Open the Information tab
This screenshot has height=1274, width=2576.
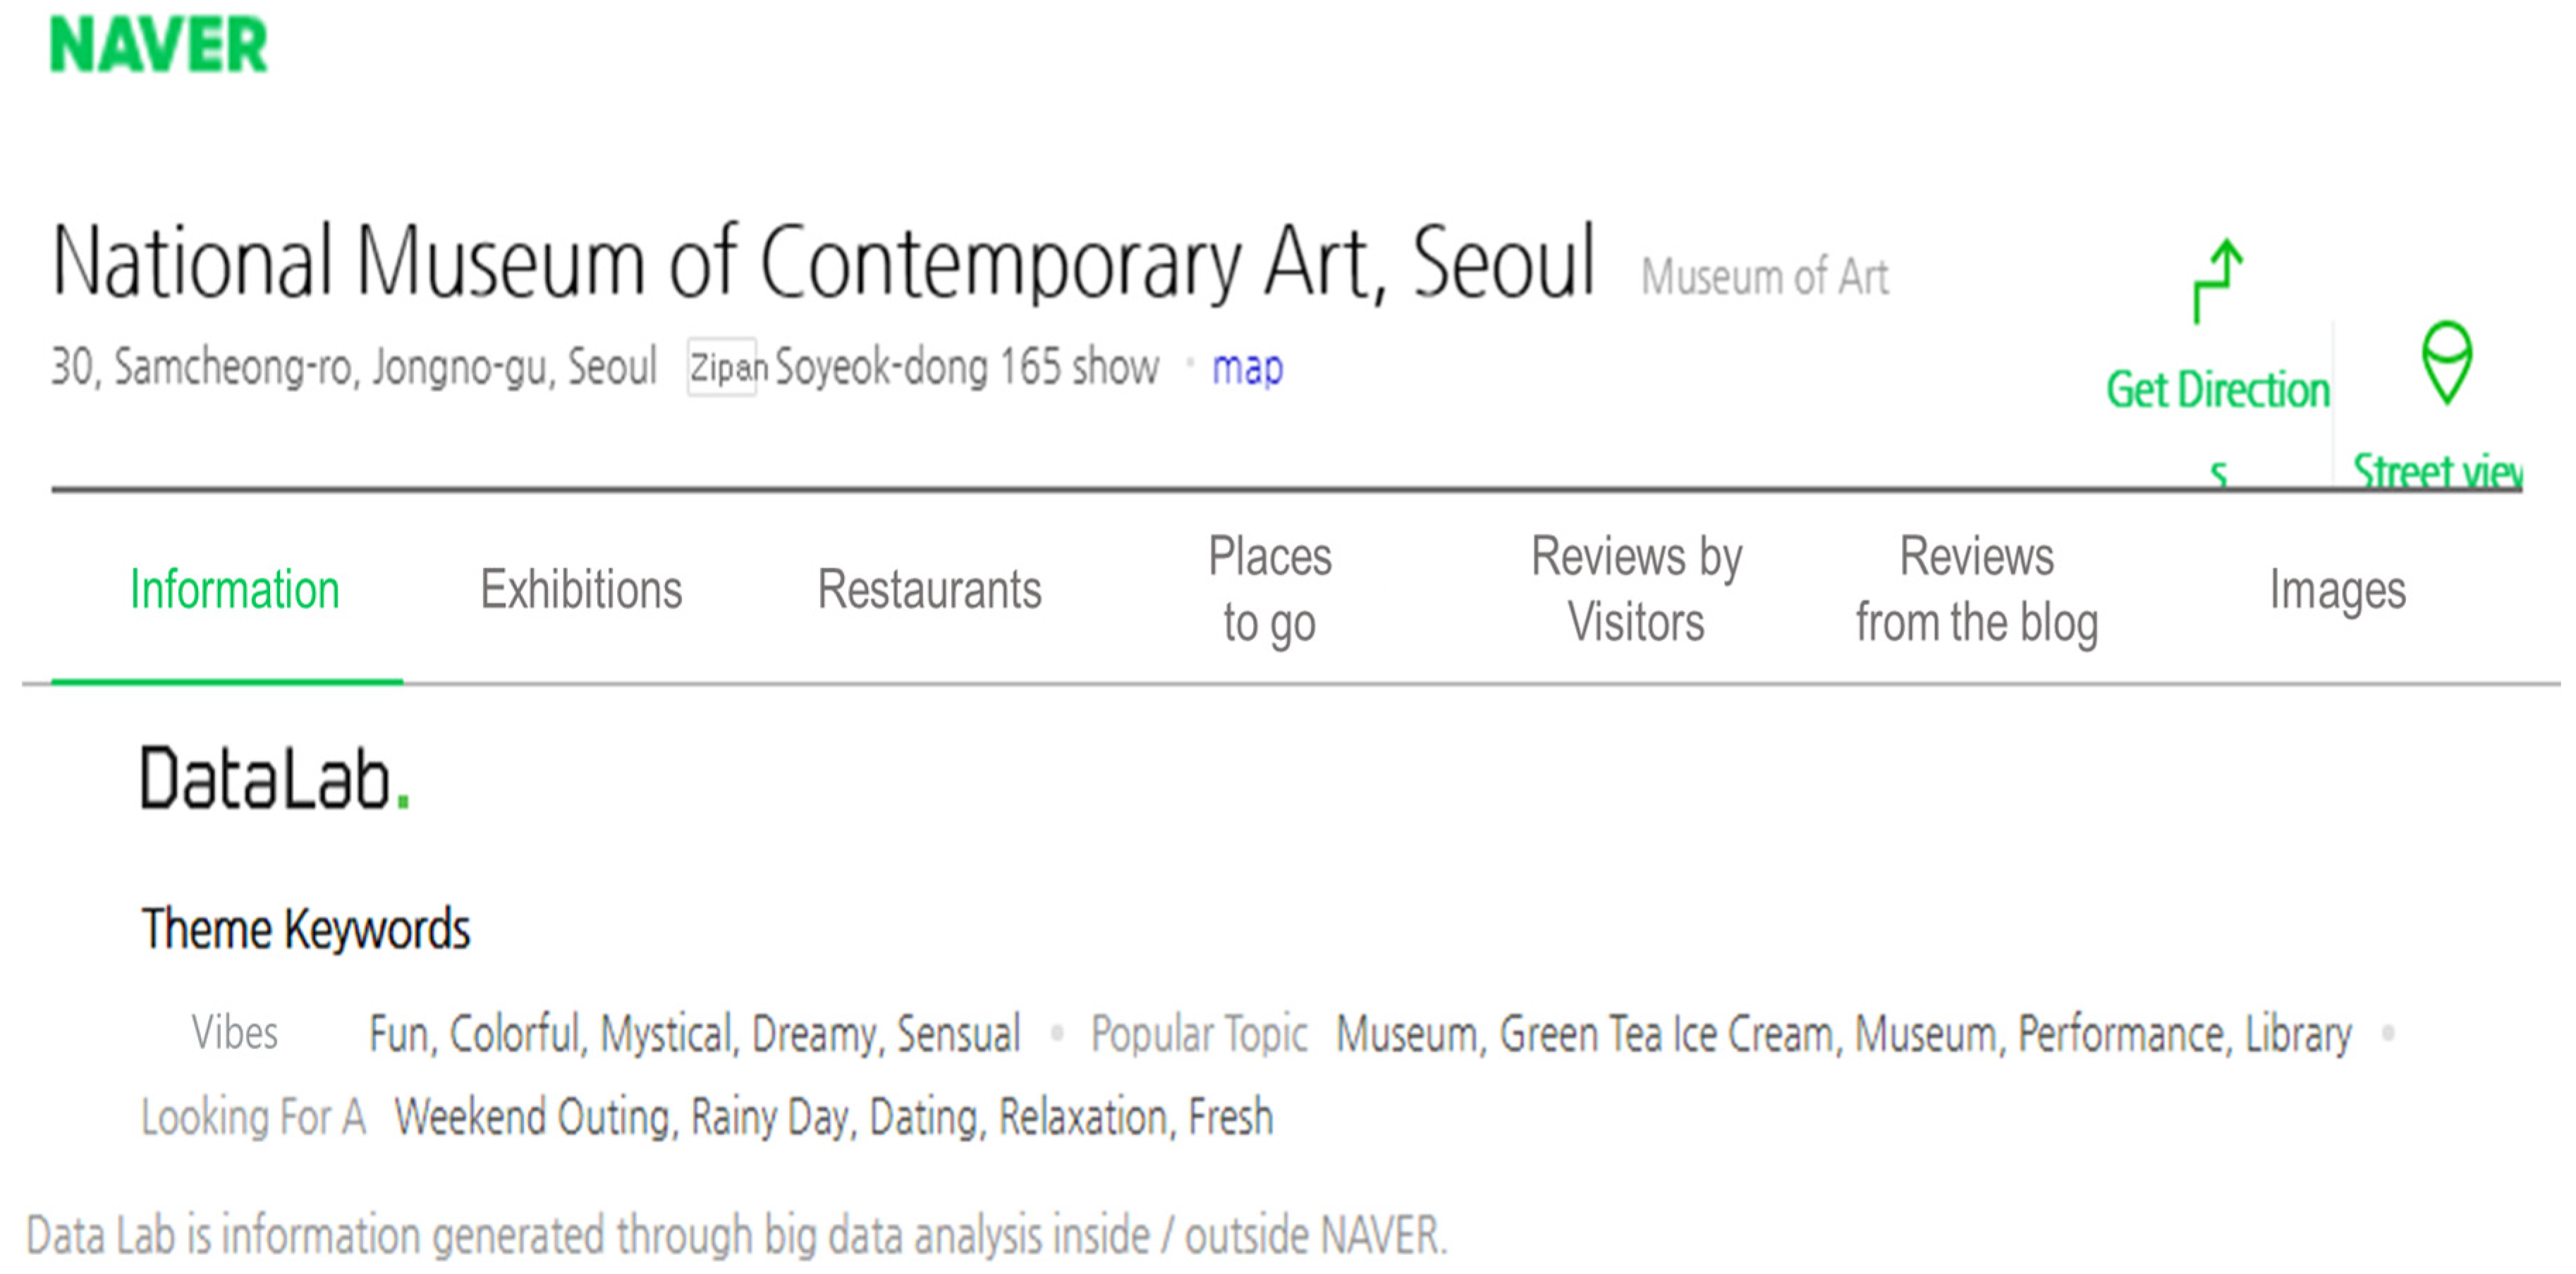coord(235,589)
